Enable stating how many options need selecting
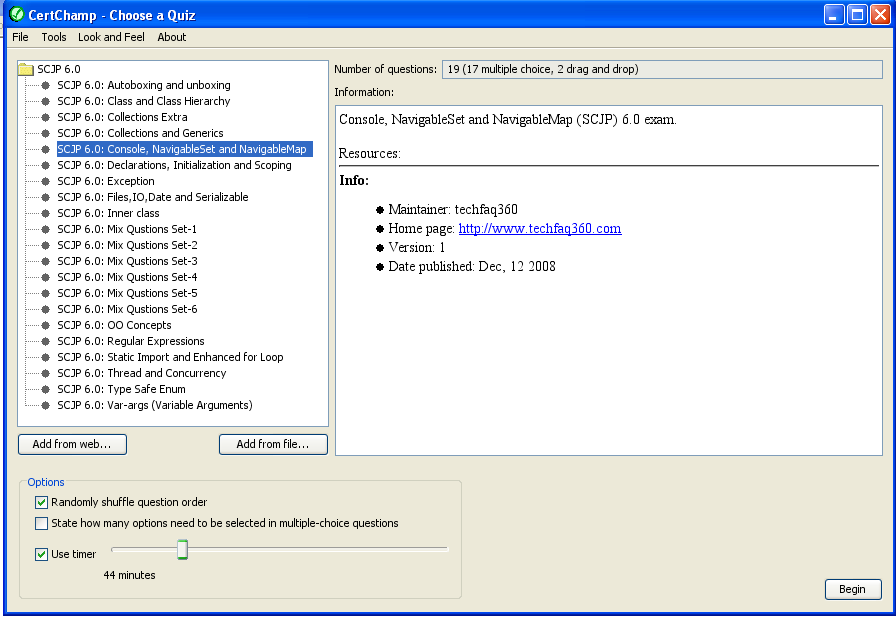 [x=42, y=523]
